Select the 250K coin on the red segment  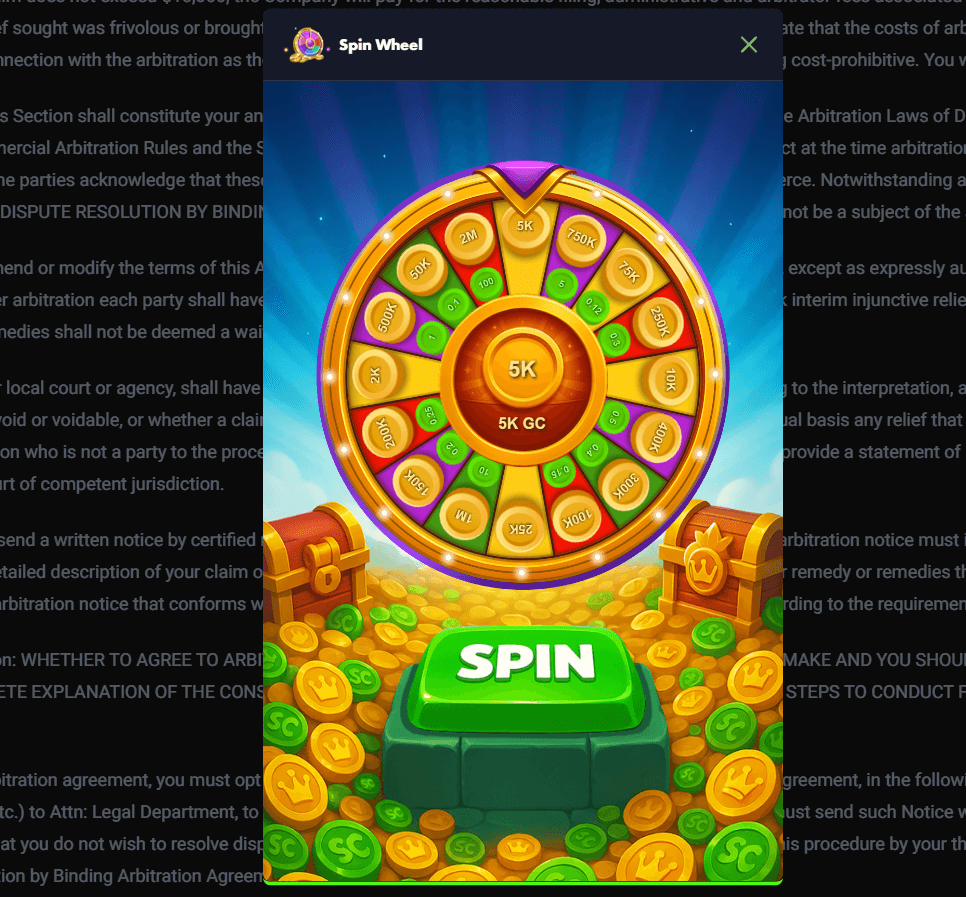point(659,322)
